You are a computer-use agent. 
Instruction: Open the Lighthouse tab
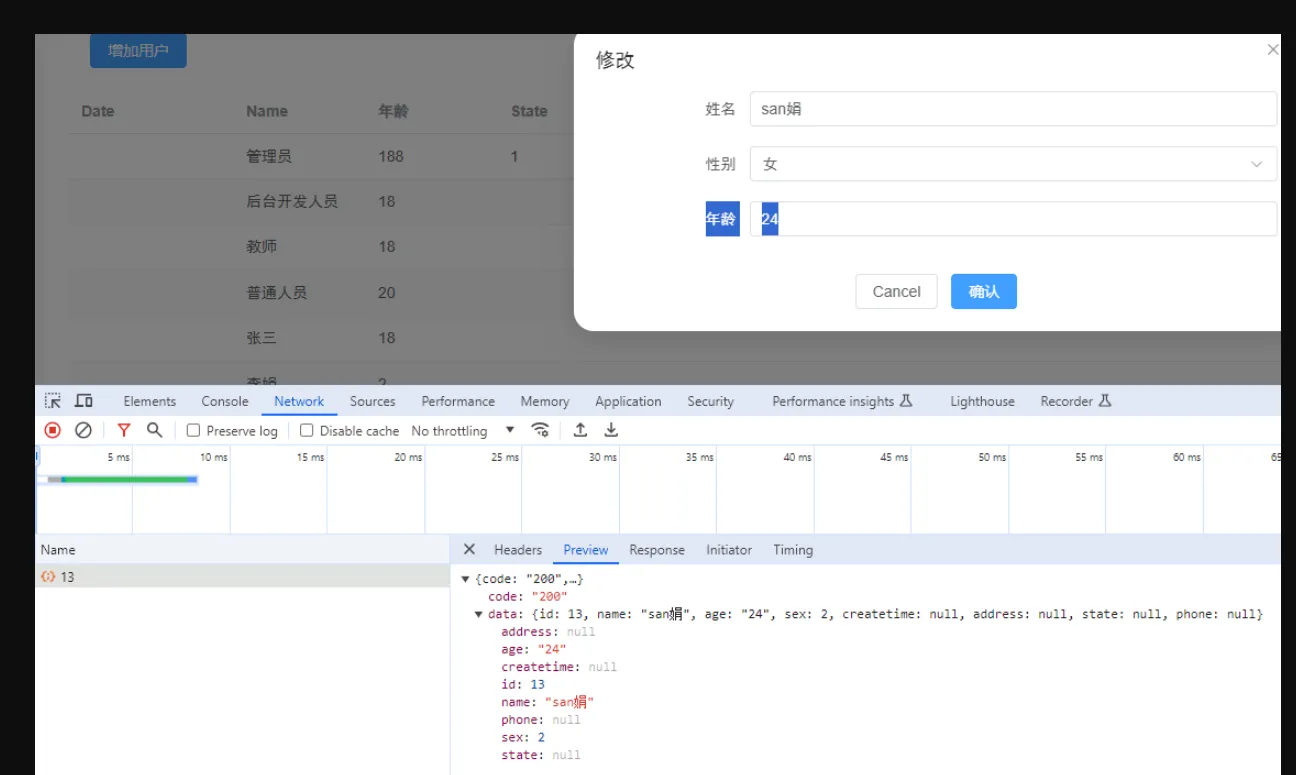(x=982, y=401)
